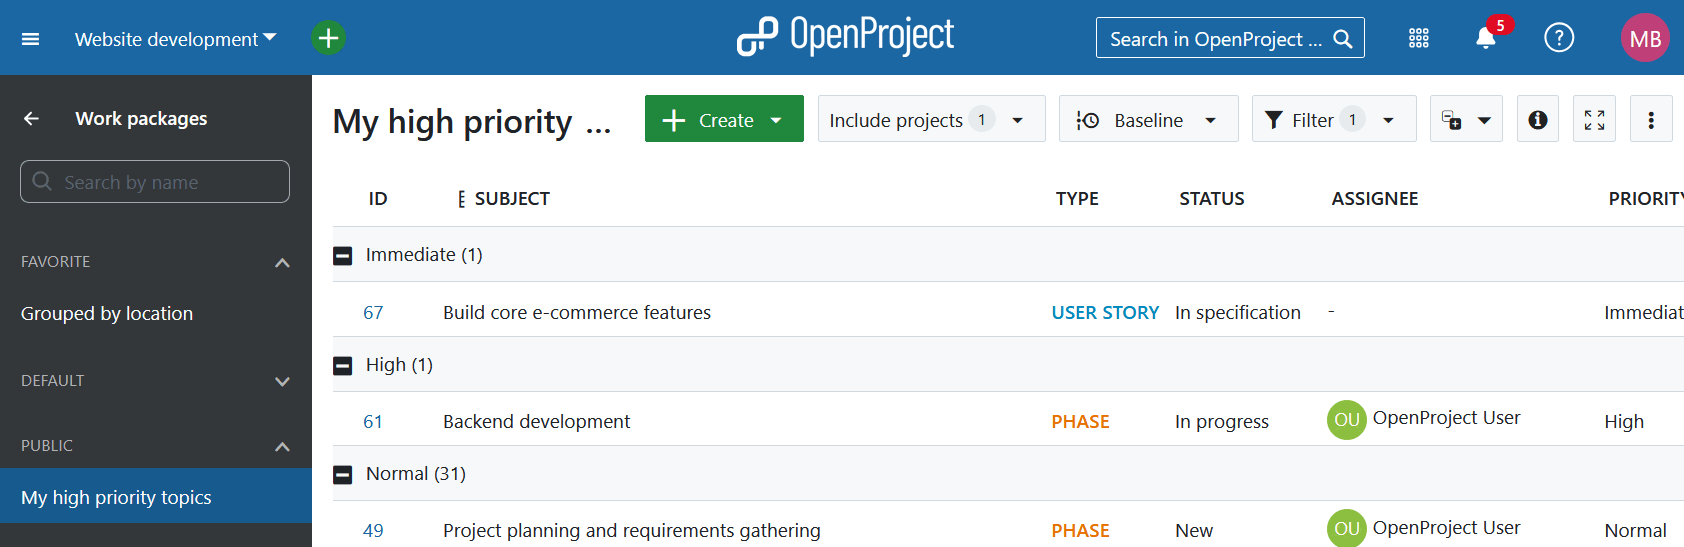Collapse the Immediate (1) group

(x=343, y=256)
